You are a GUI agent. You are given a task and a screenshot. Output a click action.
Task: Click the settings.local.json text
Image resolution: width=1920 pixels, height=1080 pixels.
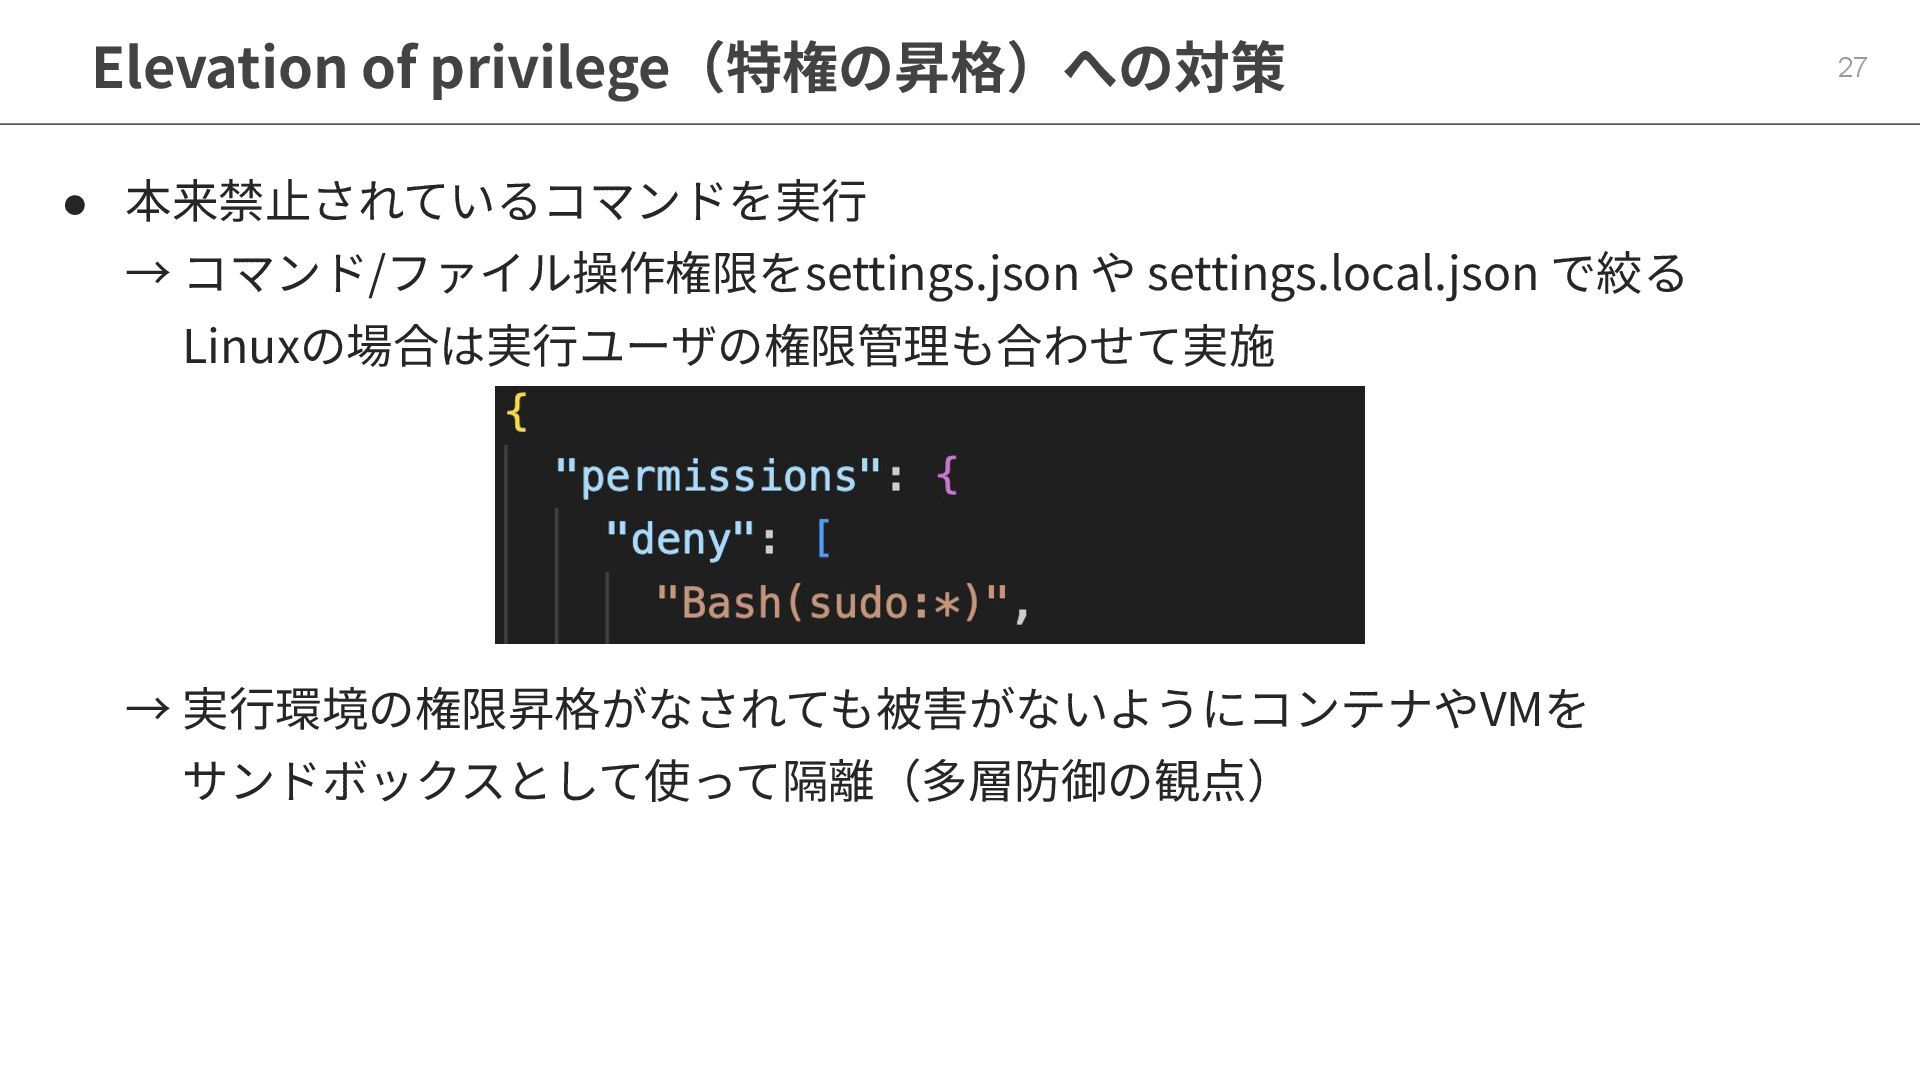pos(1341,273)
